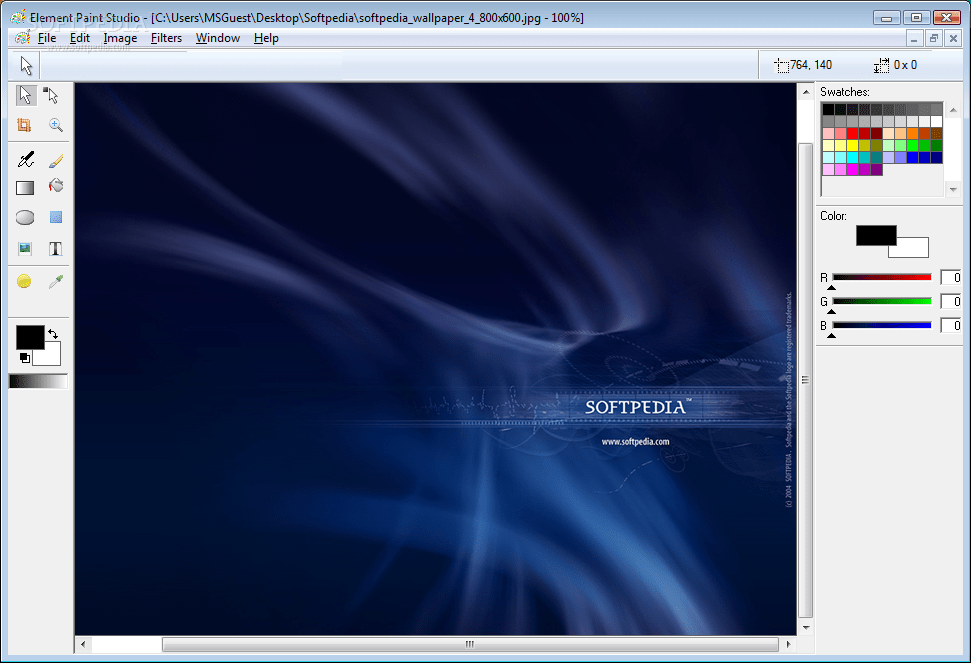This screenshot has width=971, height=663.
Task: Click the Element Paint Studio icon beside File menu
Action: point(22,38)
